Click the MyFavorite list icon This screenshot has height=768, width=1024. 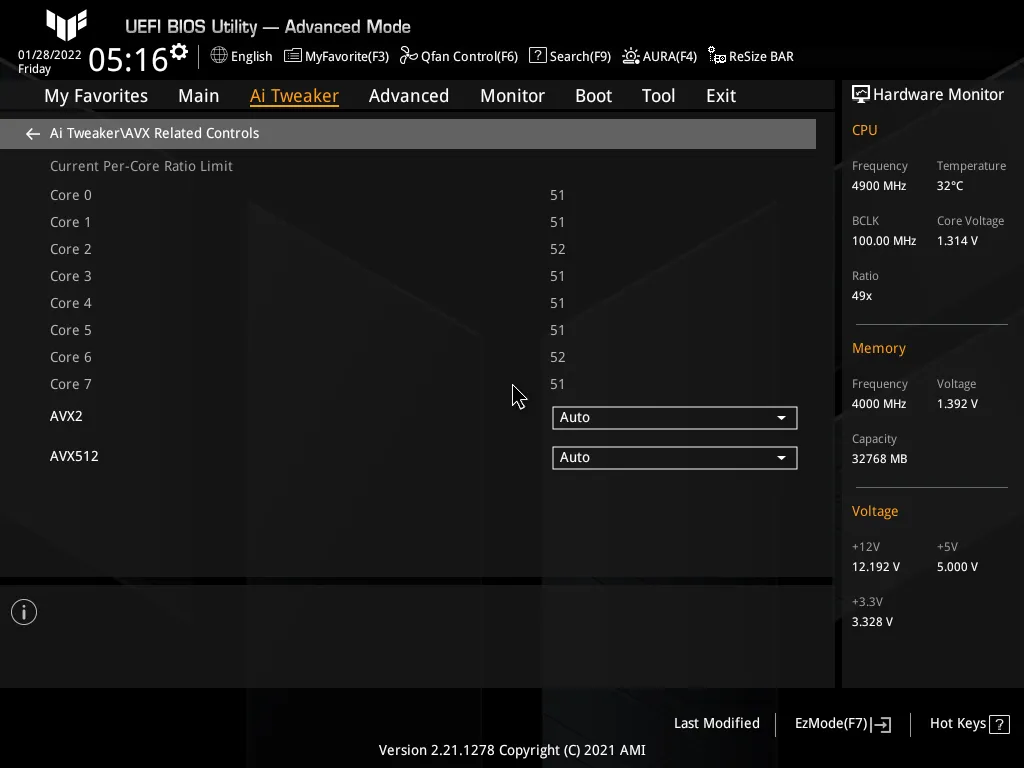click(x=293, y=56)
